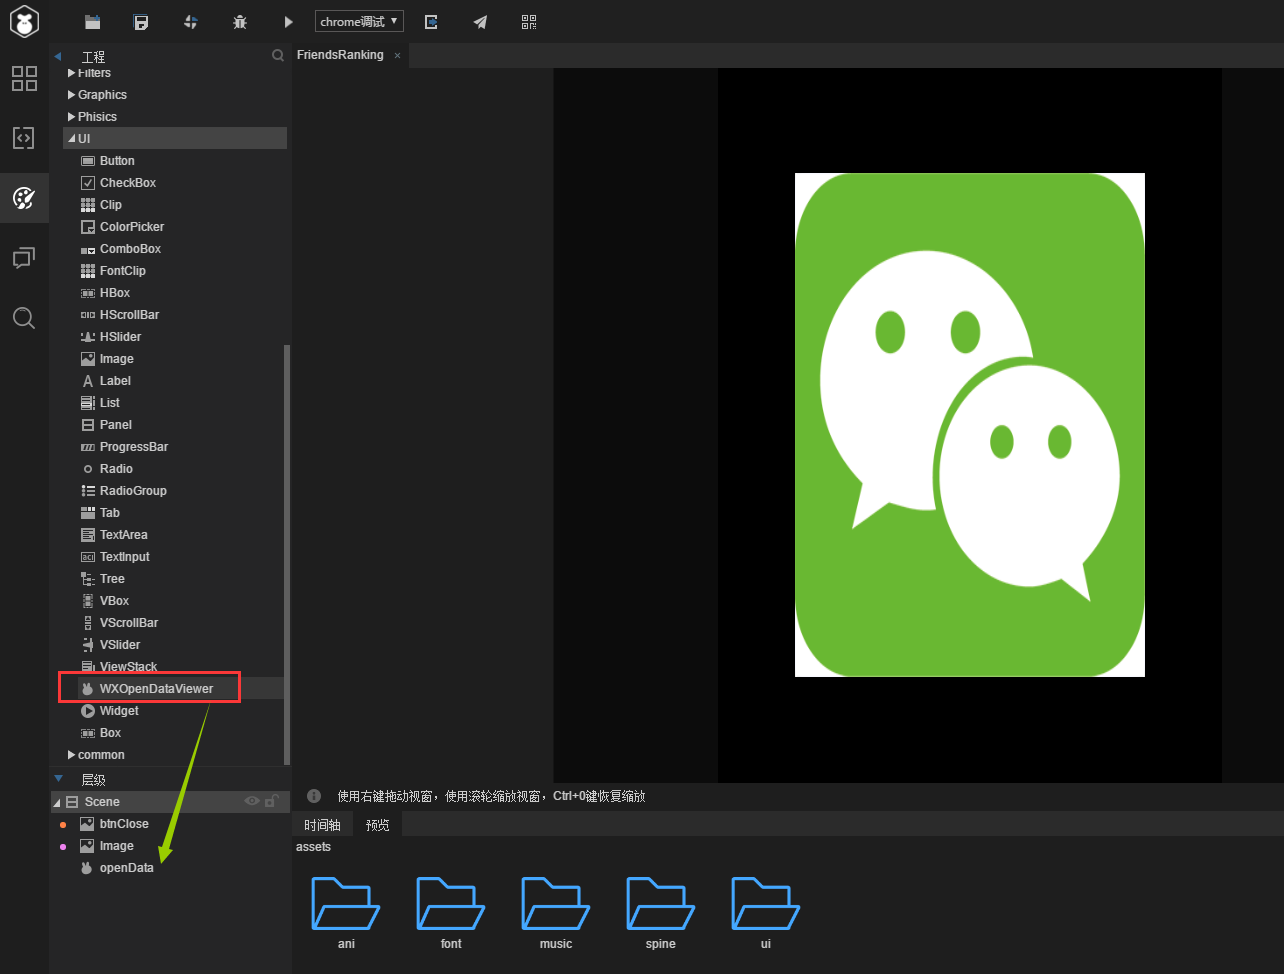Open the LayaAir logo menu
The image size is (1284, 974).
click(x=24, y=21)
